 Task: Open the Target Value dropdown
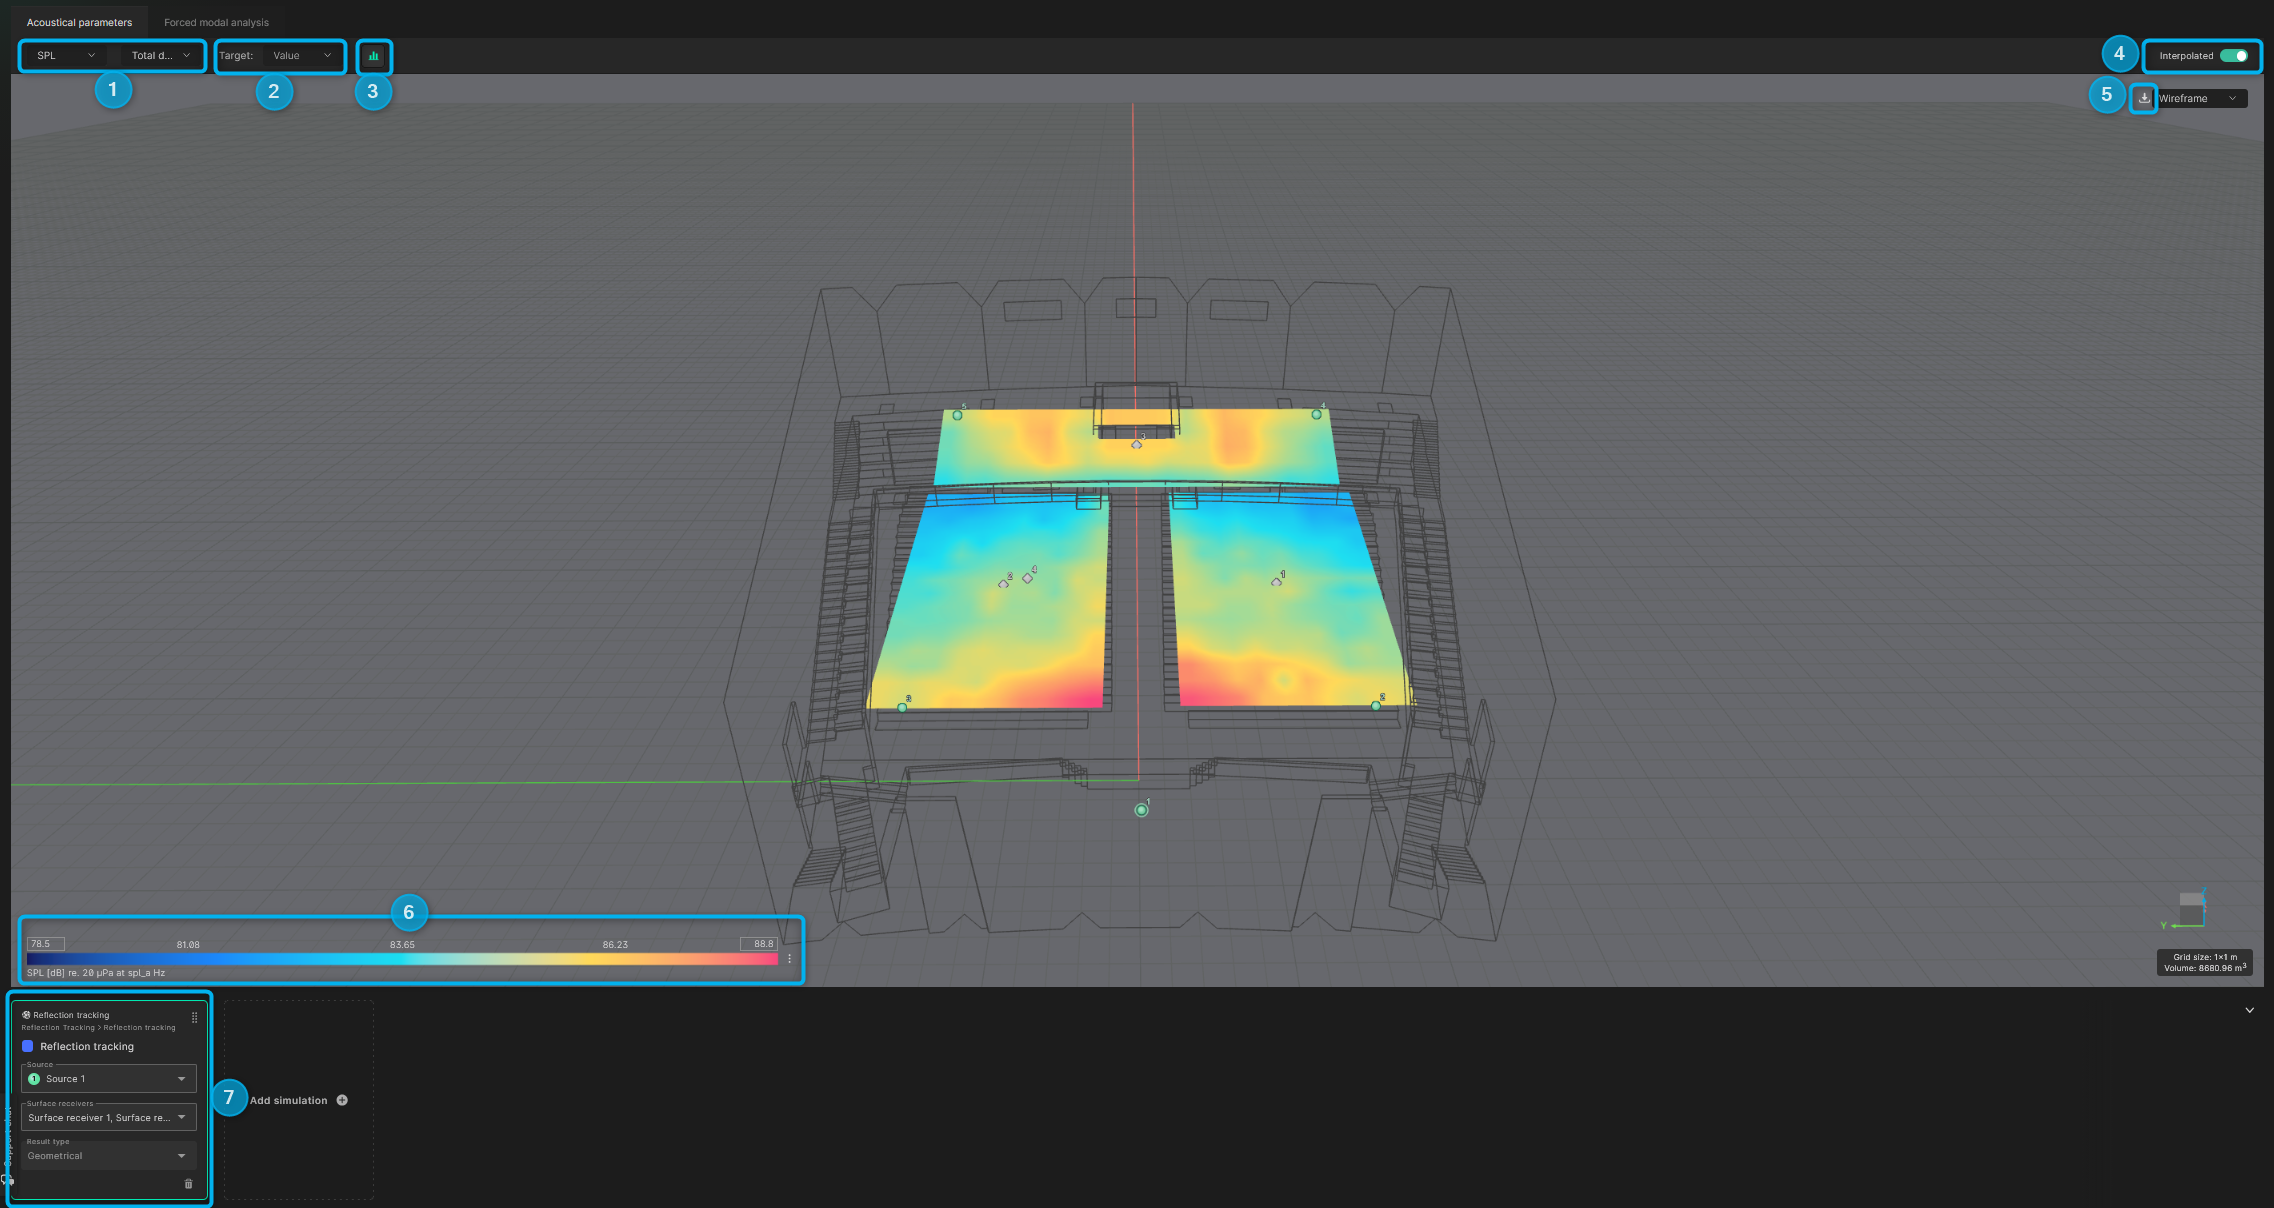coord(300,56)
